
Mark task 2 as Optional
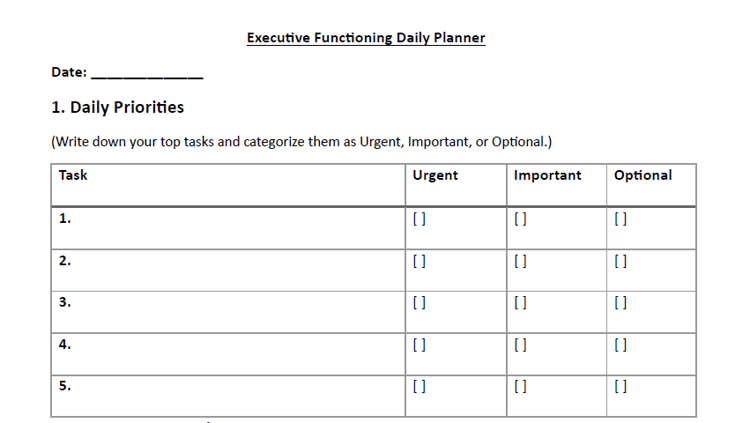click(x=621, y=262)
